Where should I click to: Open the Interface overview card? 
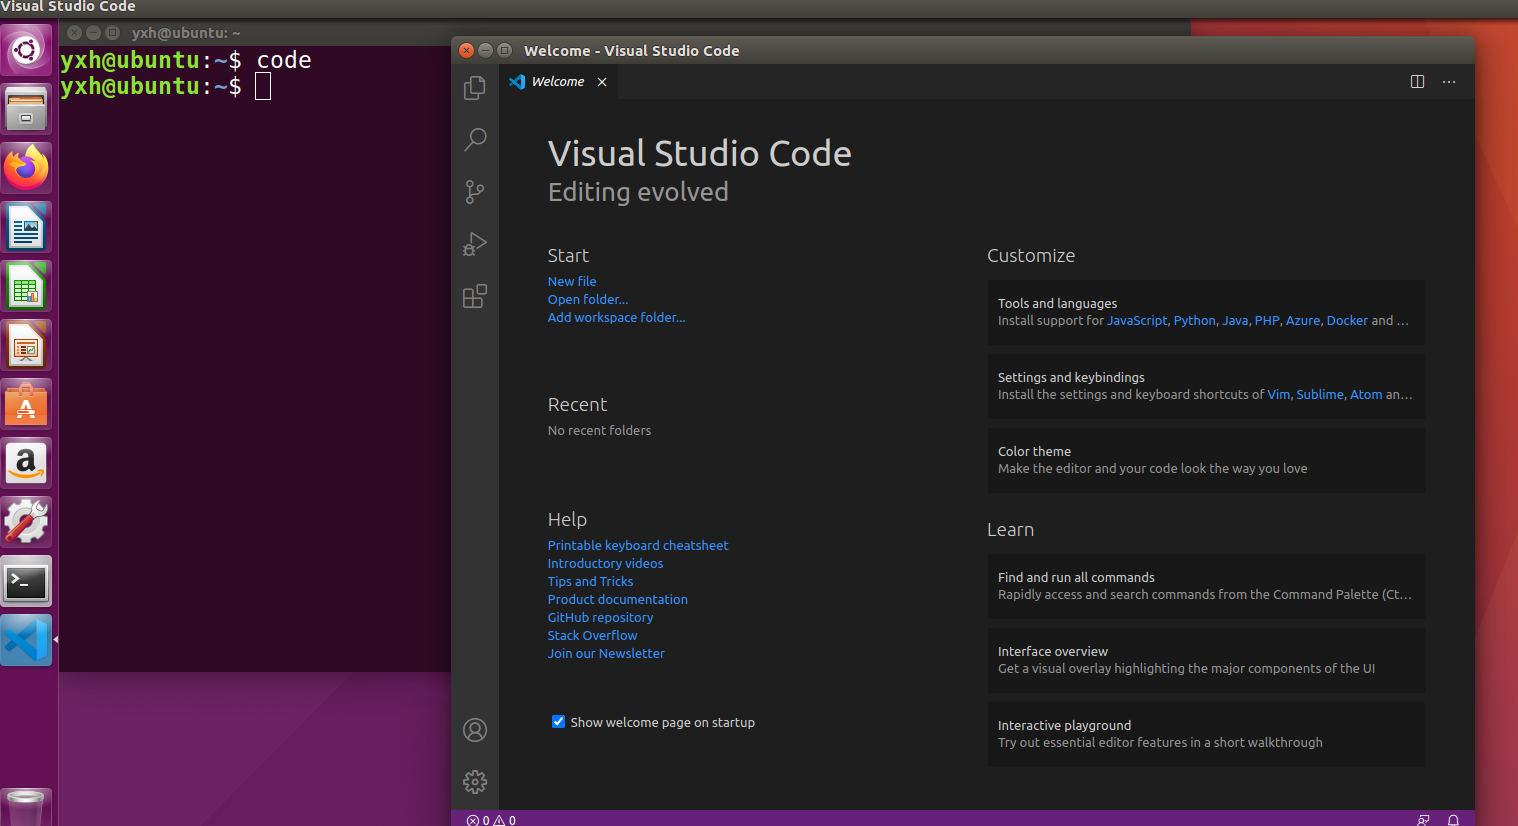click(1206, 660)
